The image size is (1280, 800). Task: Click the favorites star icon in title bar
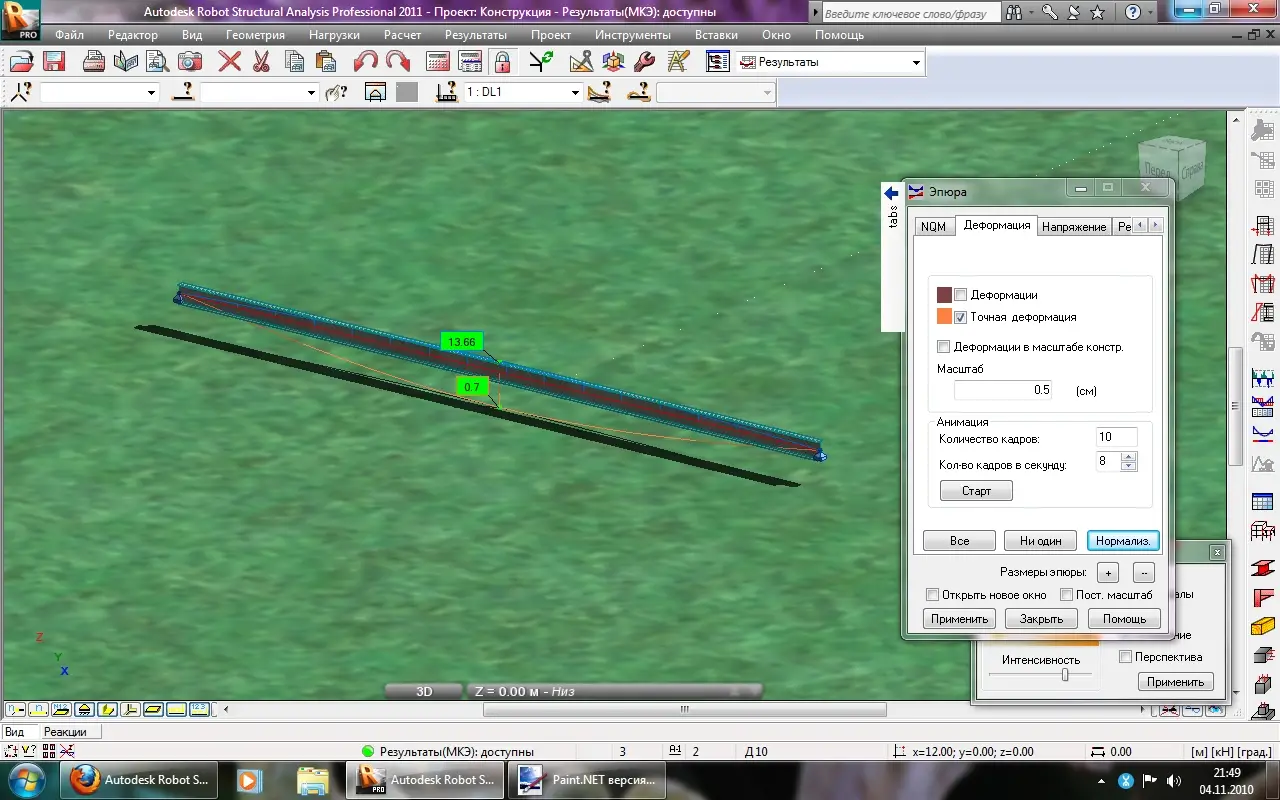click(1097, 13)
